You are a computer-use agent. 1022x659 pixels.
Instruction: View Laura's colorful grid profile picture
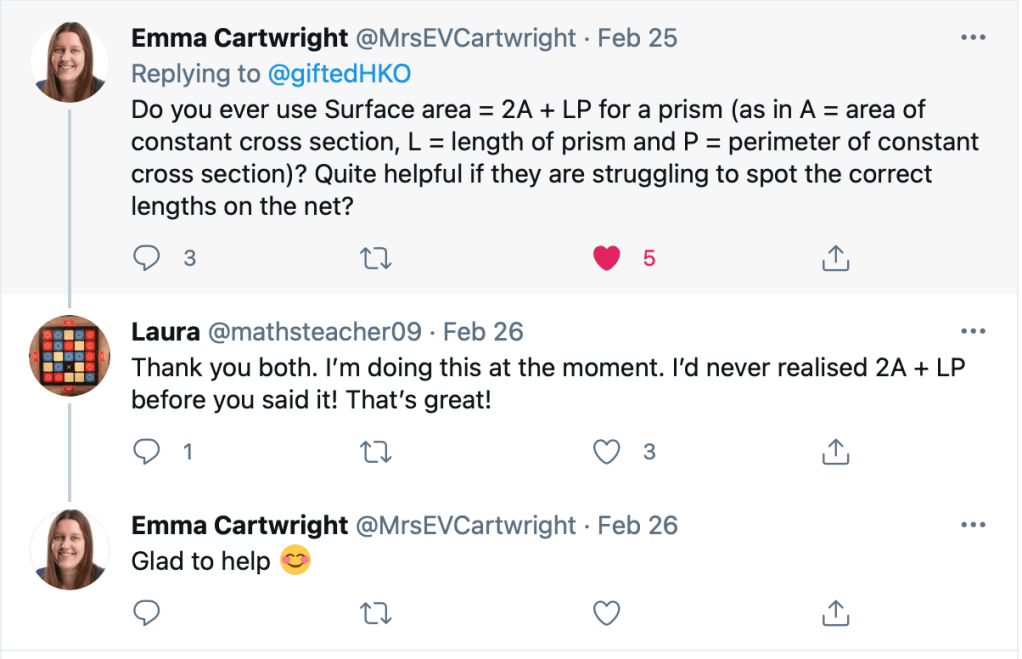coord(69,355)
